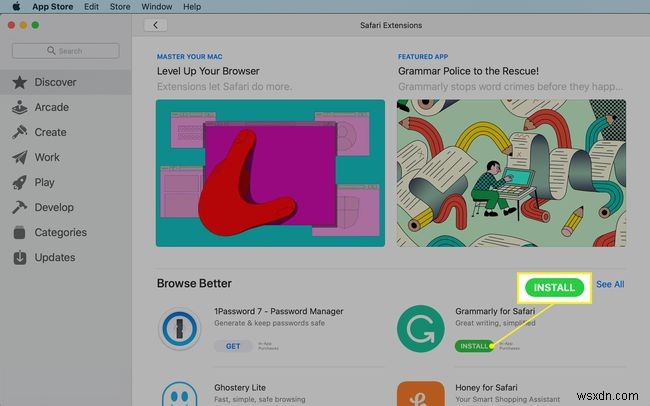This screenshot has height=406, width=650.
Task: Open the Apple menu
Action: (x=16, y=6)
